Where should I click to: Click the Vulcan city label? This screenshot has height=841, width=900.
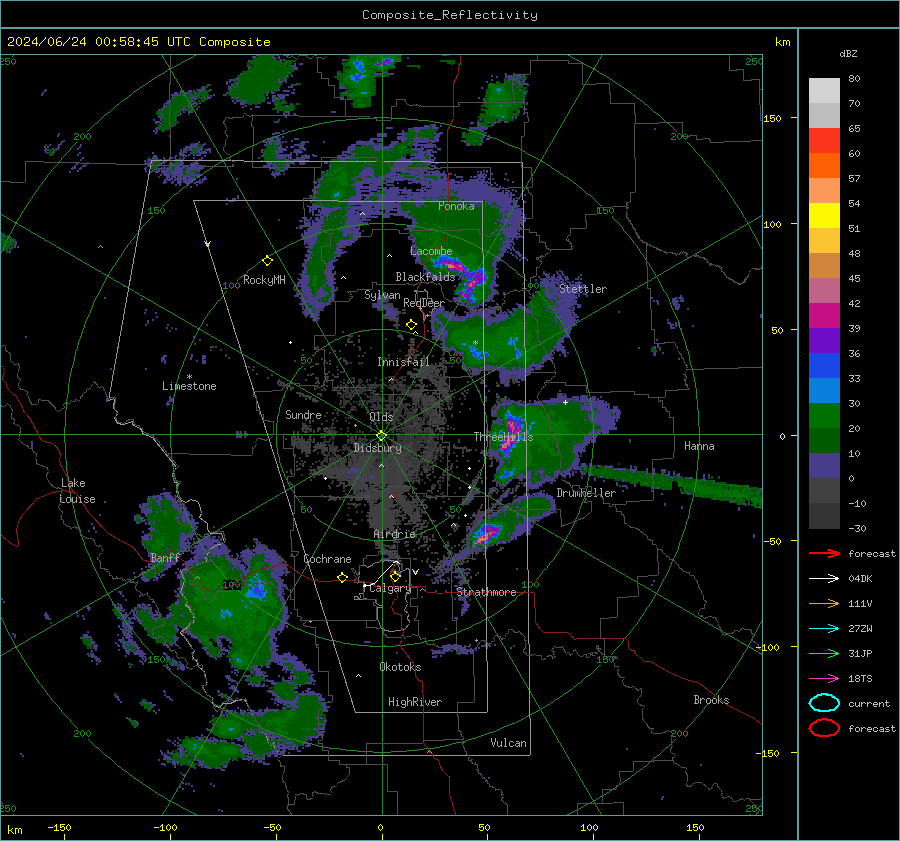[508, 743]
